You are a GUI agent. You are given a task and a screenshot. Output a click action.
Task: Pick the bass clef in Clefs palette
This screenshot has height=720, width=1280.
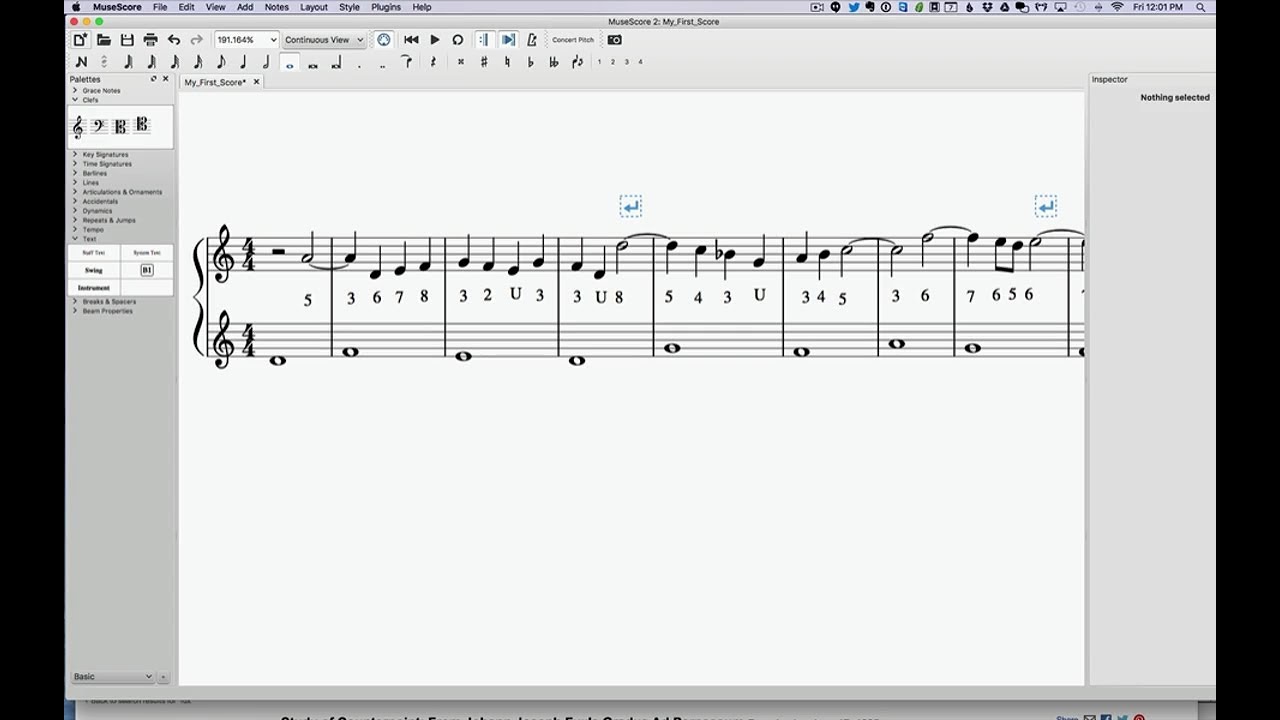pos(99,126)
